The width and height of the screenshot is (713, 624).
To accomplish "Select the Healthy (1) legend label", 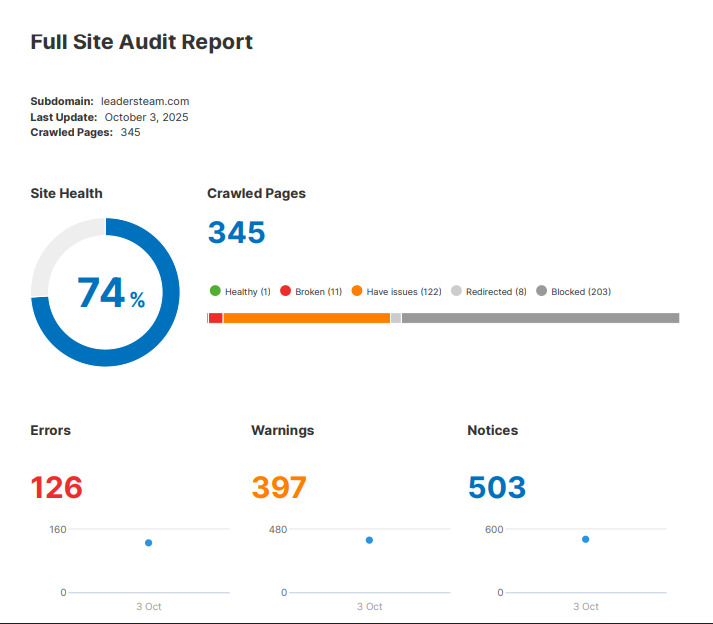I will pos(248,292).
